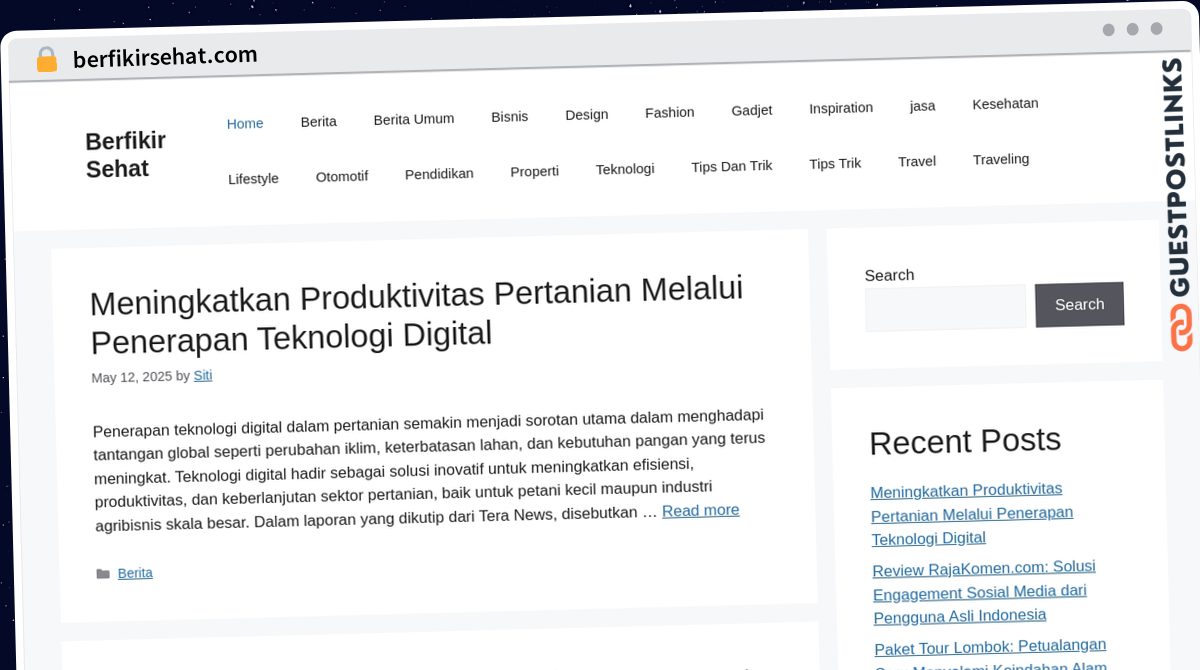Open the Paket Tour Lombok recent post
Screen dimensions: 1200x670
[x=990, y=656]
